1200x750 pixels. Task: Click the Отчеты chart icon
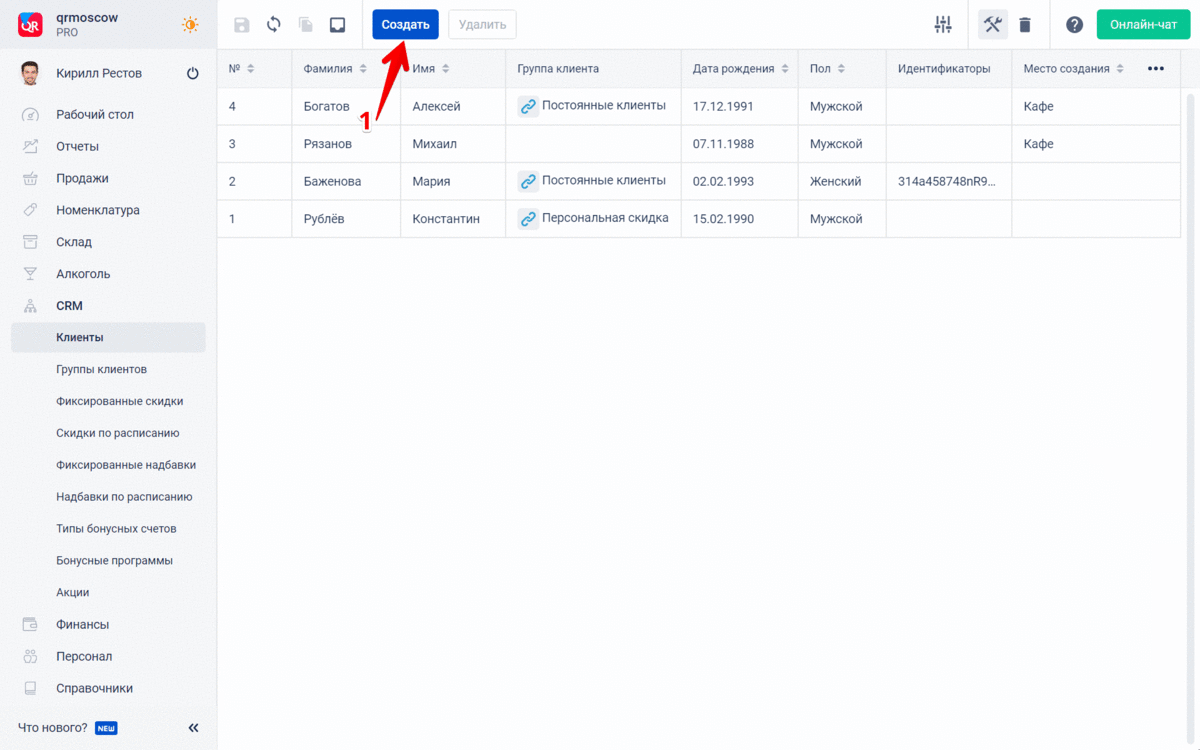tap(31, 147)
